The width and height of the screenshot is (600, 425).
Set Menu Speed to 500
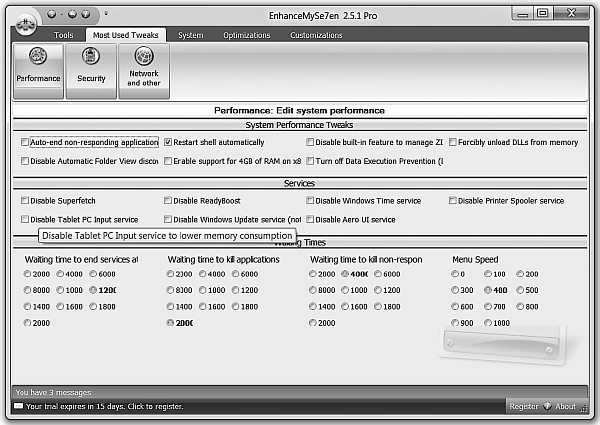(x=520, y=290)
